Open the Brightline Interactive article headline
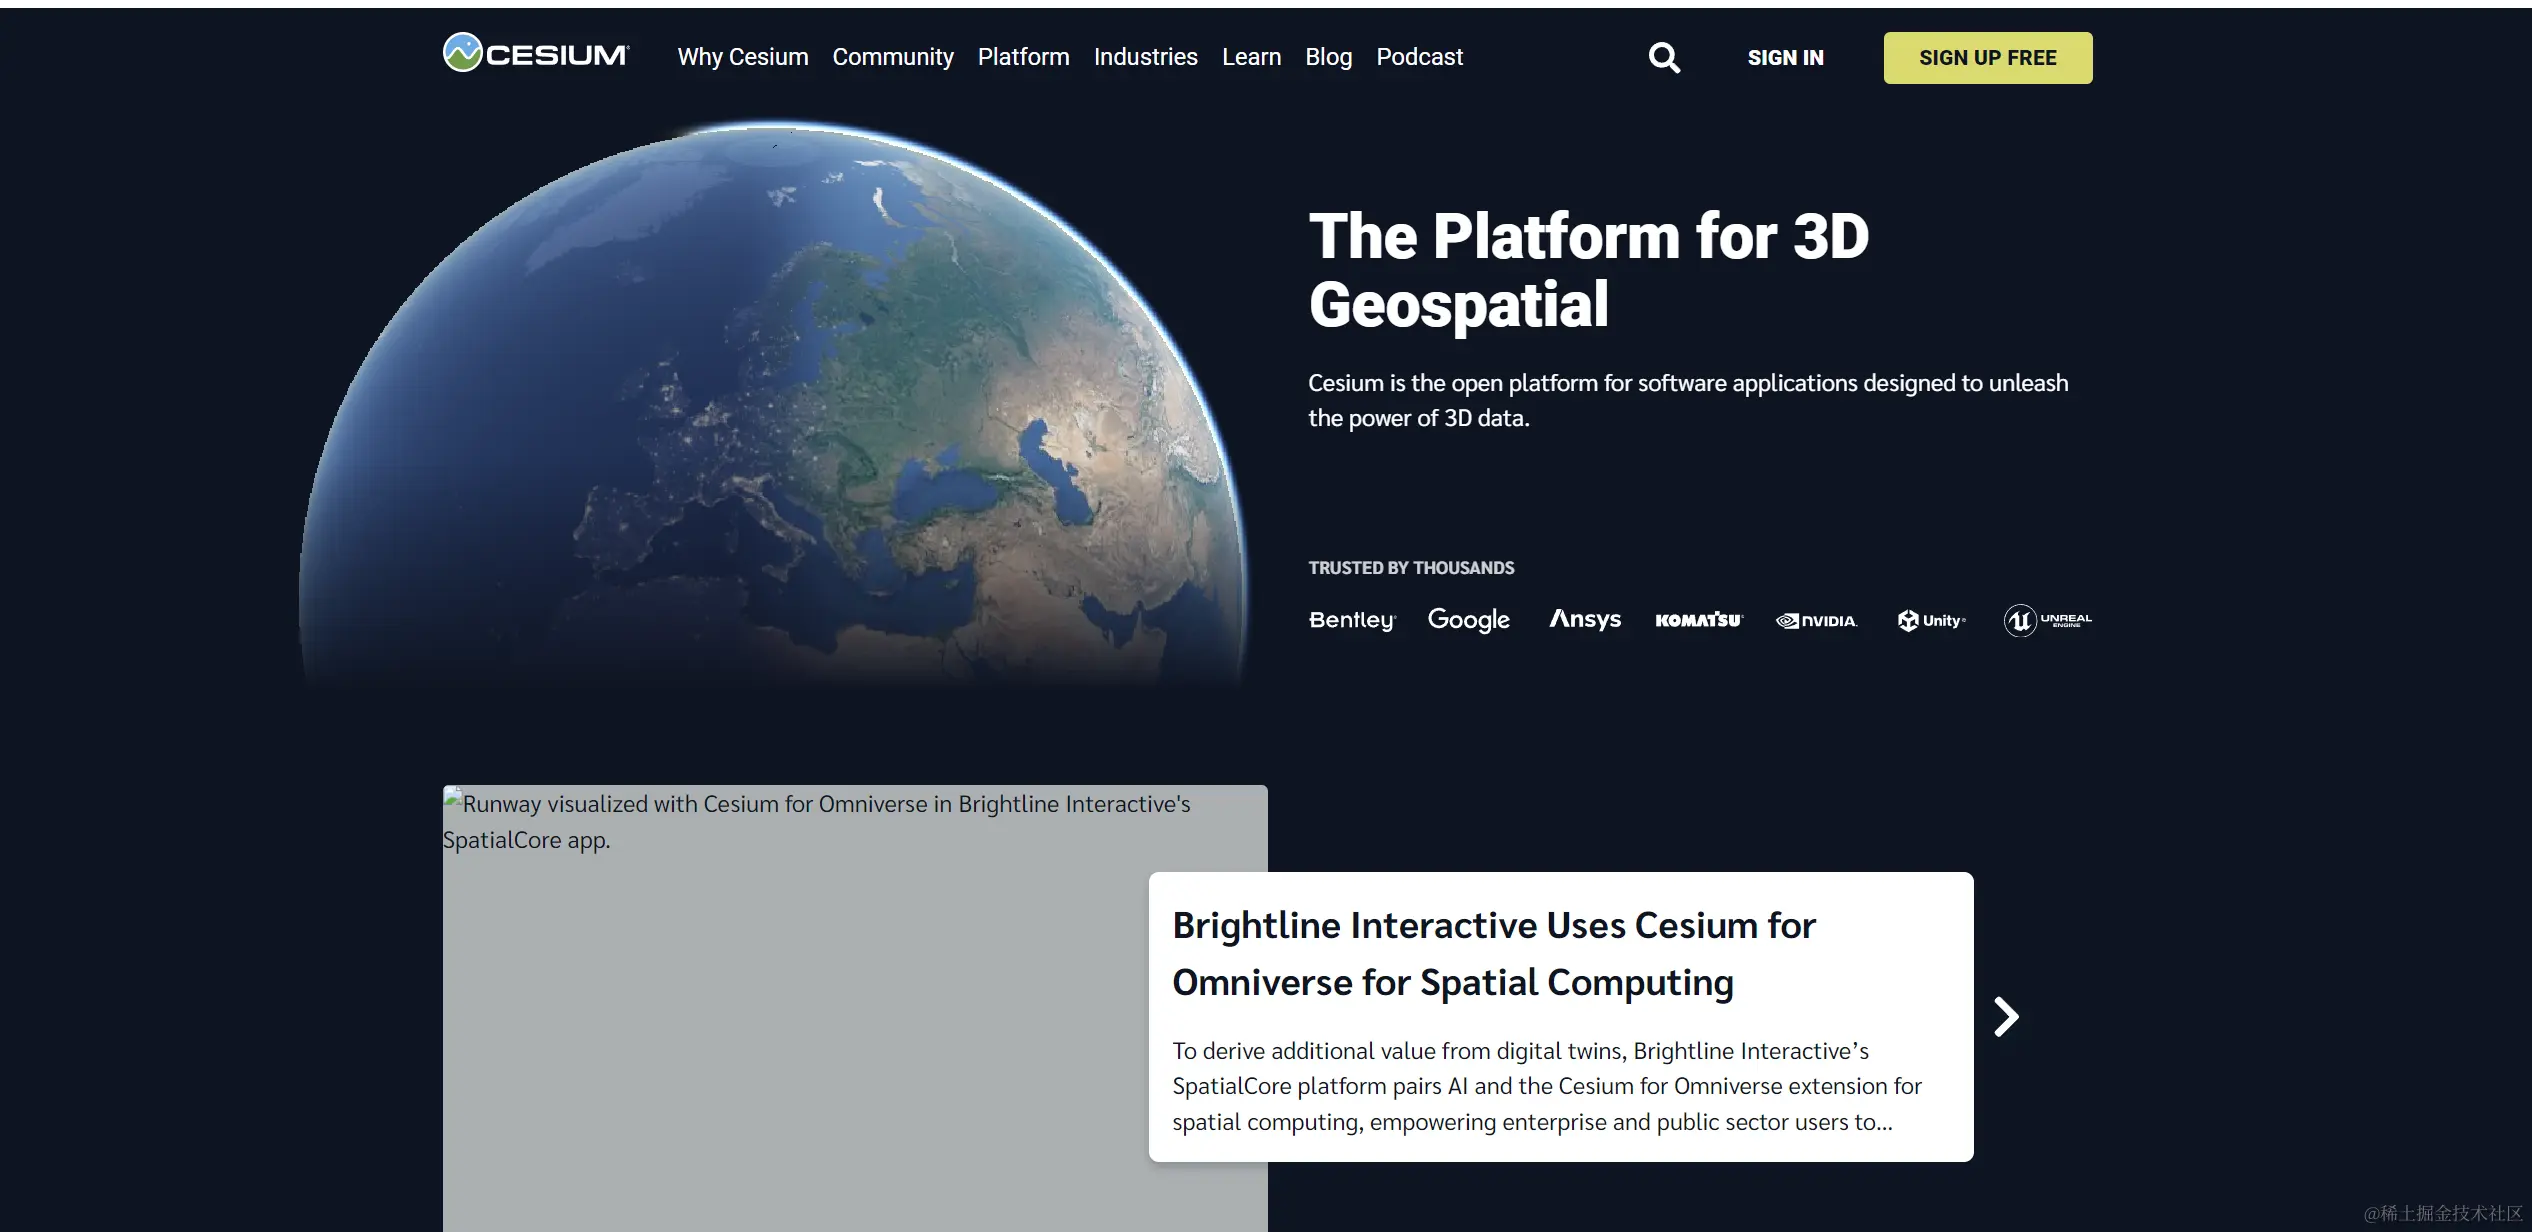Image resolution: width=2532 pixels, height=1232 pixels. click(1494, 954)
